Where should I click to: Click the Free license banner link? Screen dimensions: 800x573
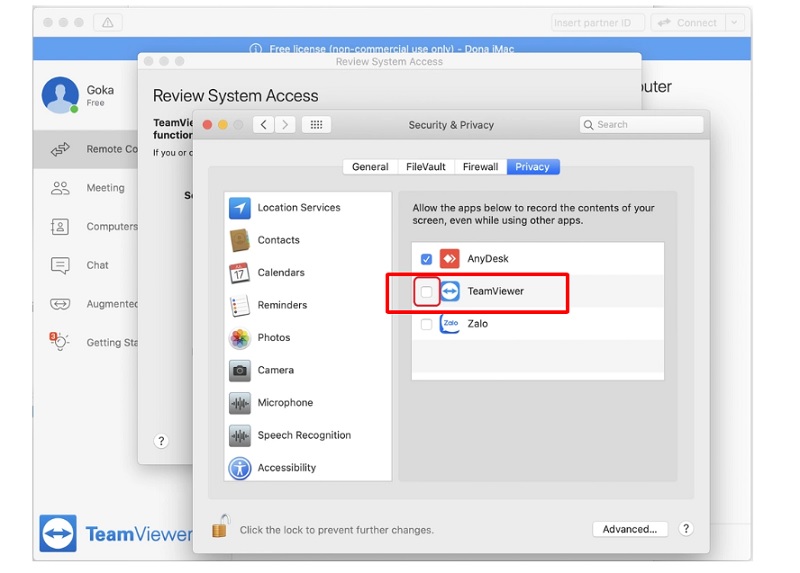point(391,49)
